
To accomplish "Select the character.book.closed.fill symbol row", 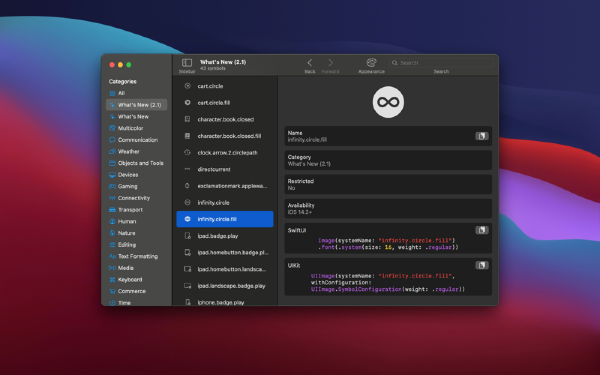I will coord(225,136).
